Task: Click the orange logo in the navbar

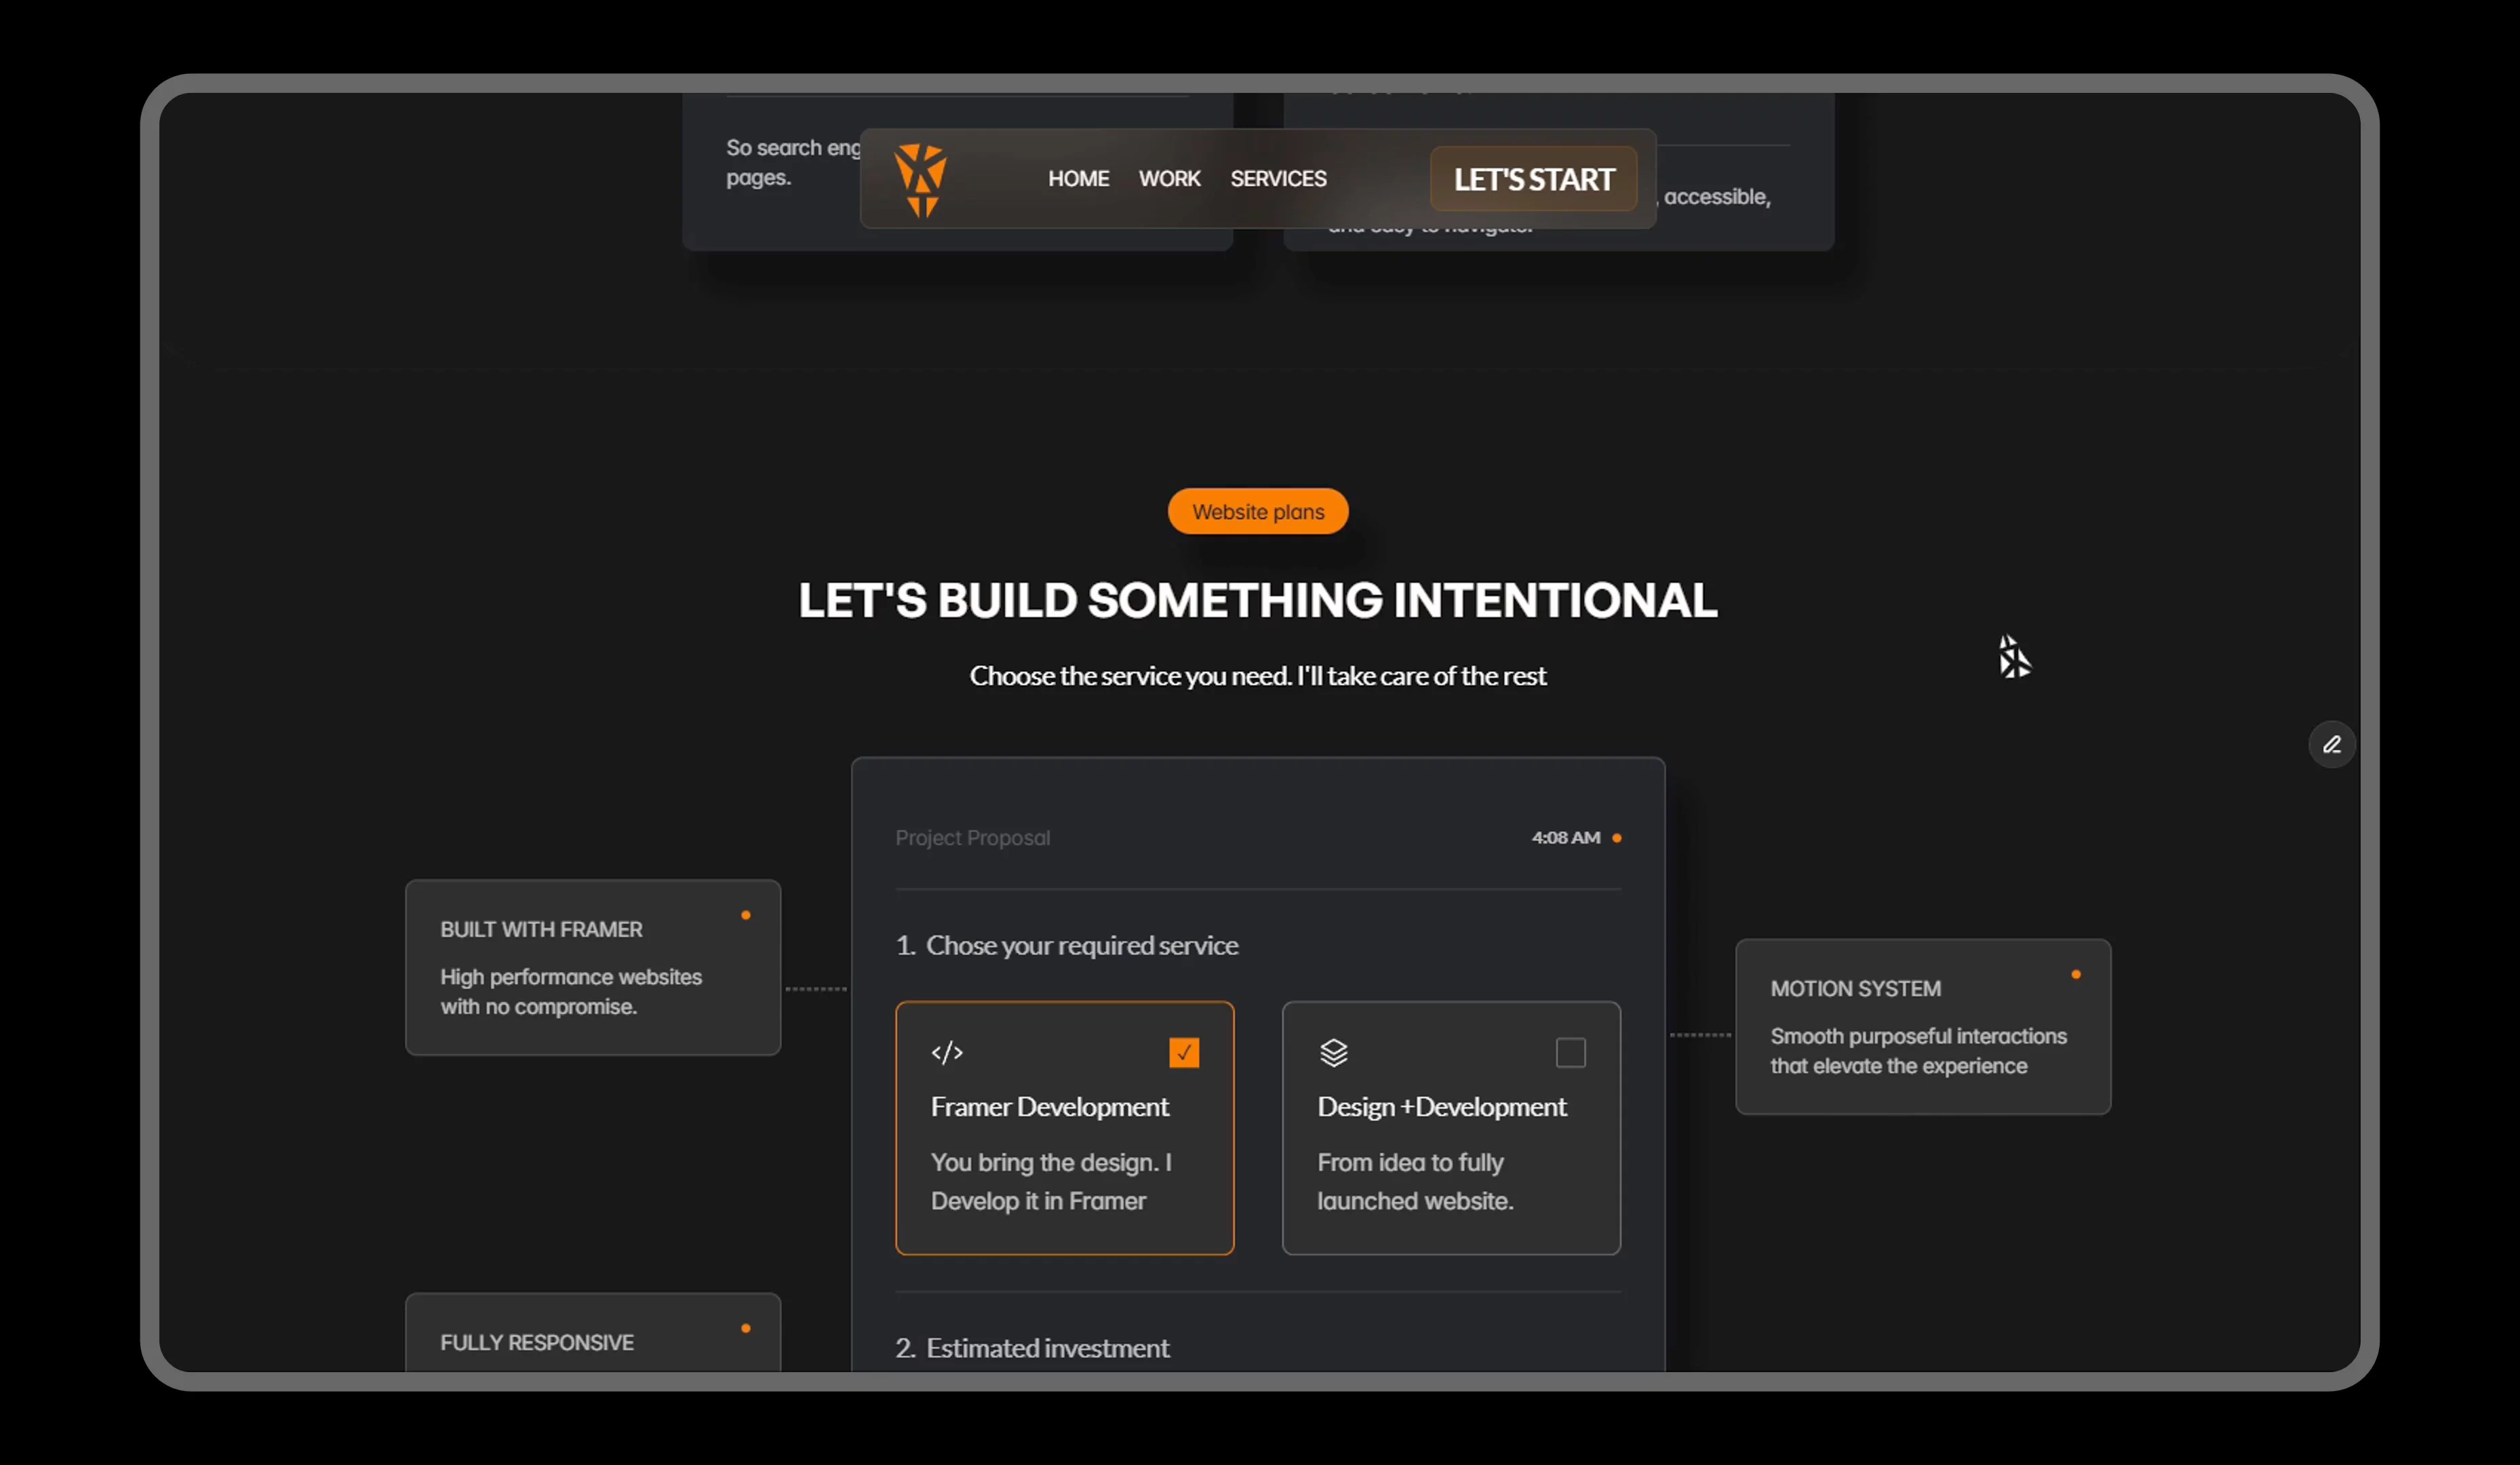Action: (920, 180)
